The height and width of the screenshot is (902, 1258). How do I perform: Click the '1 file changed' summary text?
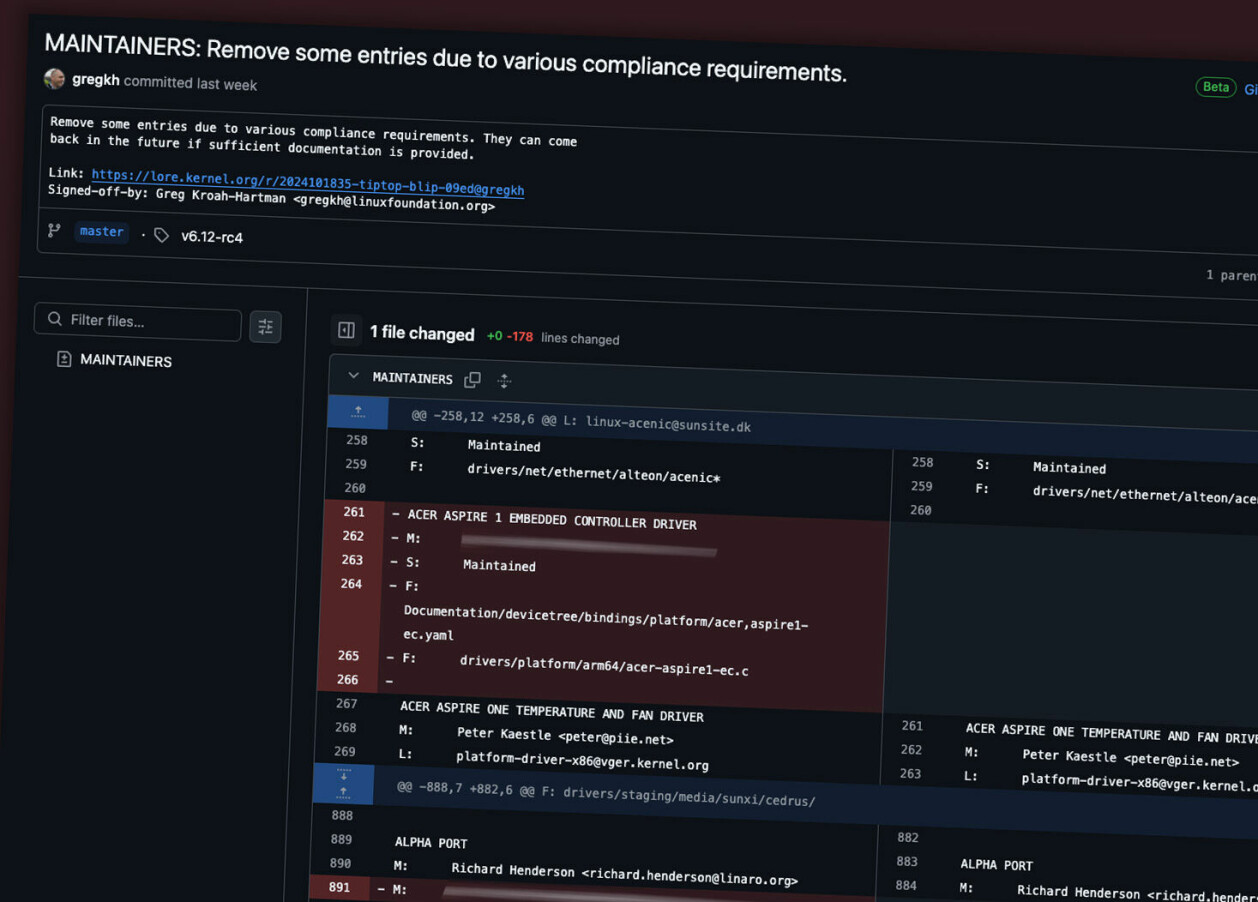coord(422,333)
